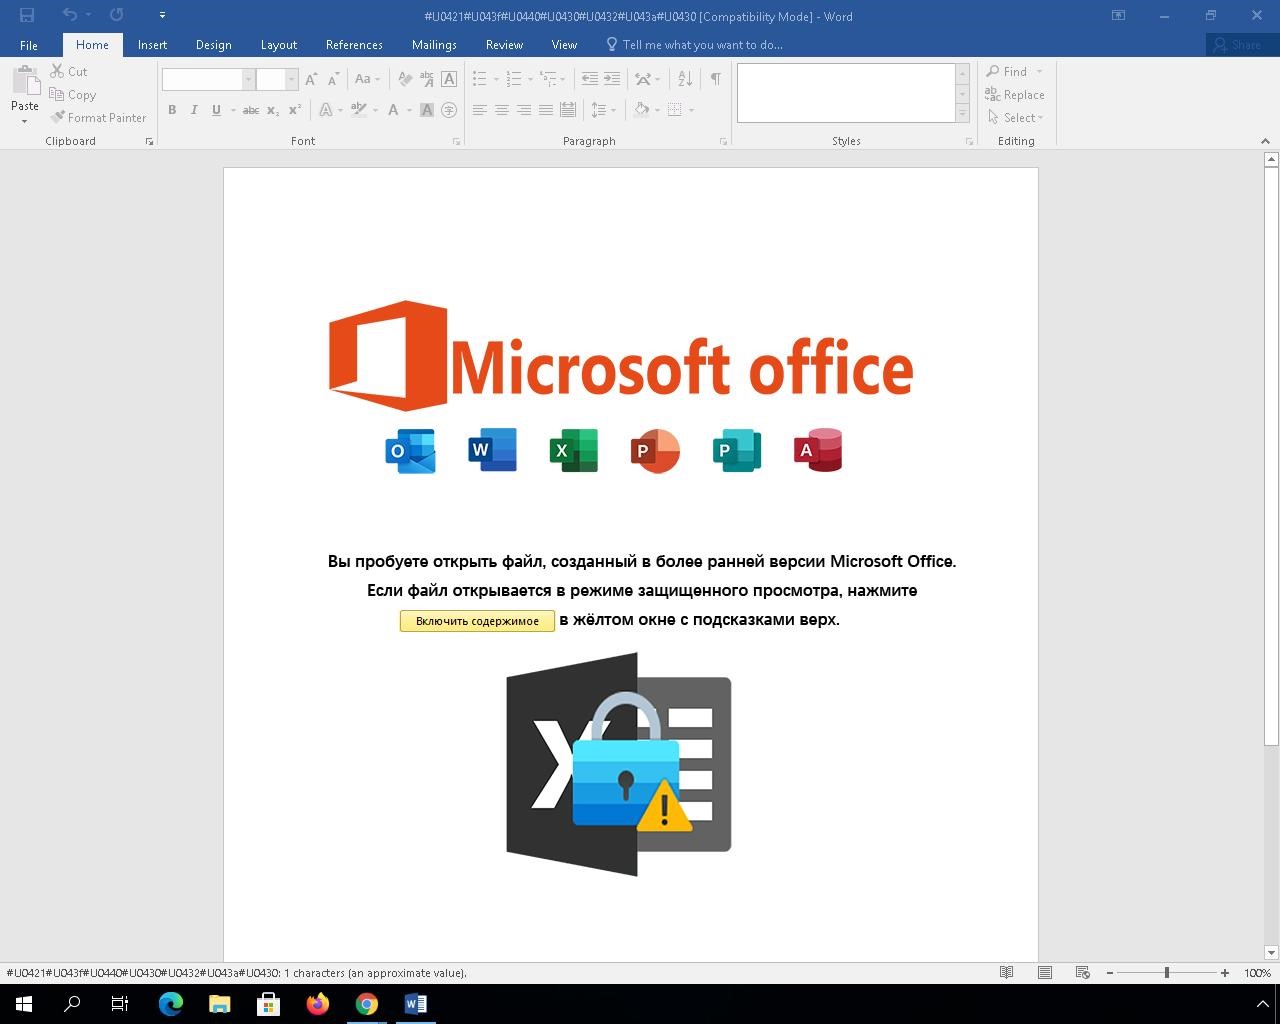Viewport: 1280px width, 1024px height.
Task: Switch to Read Mode view icon
Action: pyautogui.click(x=1007, y=973)
